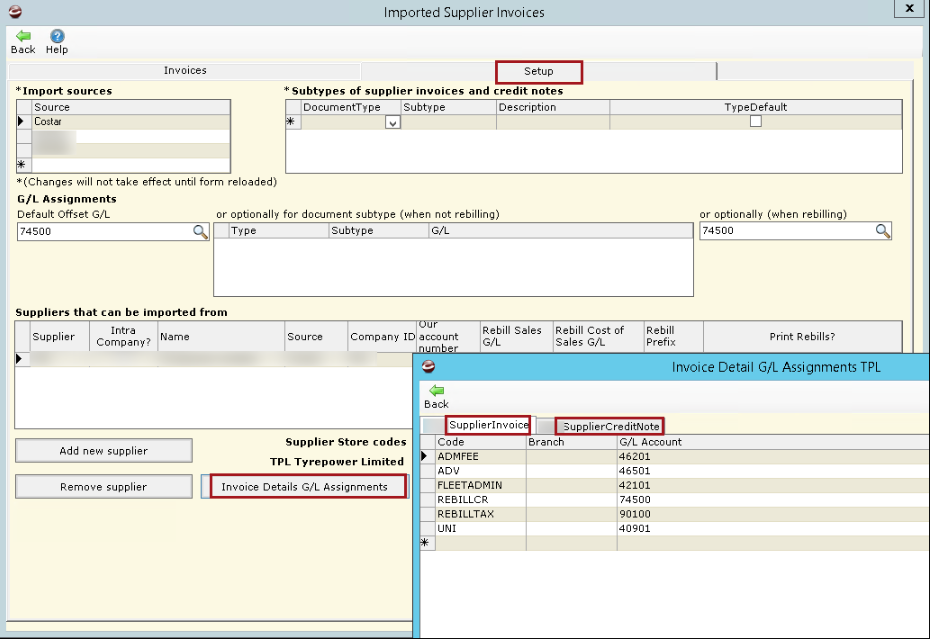
Task: Toggle the TypeDefault checkbox
Action: point(756,121)
